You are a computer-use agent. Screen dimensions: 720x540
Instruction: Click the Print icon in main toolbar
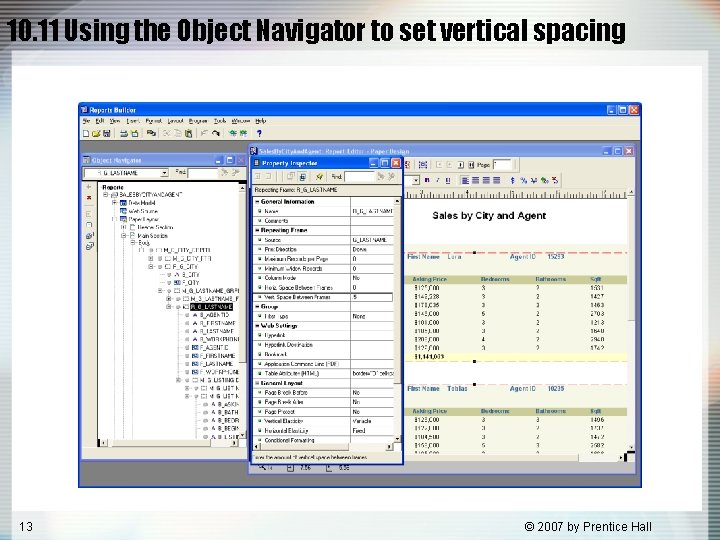124,134
